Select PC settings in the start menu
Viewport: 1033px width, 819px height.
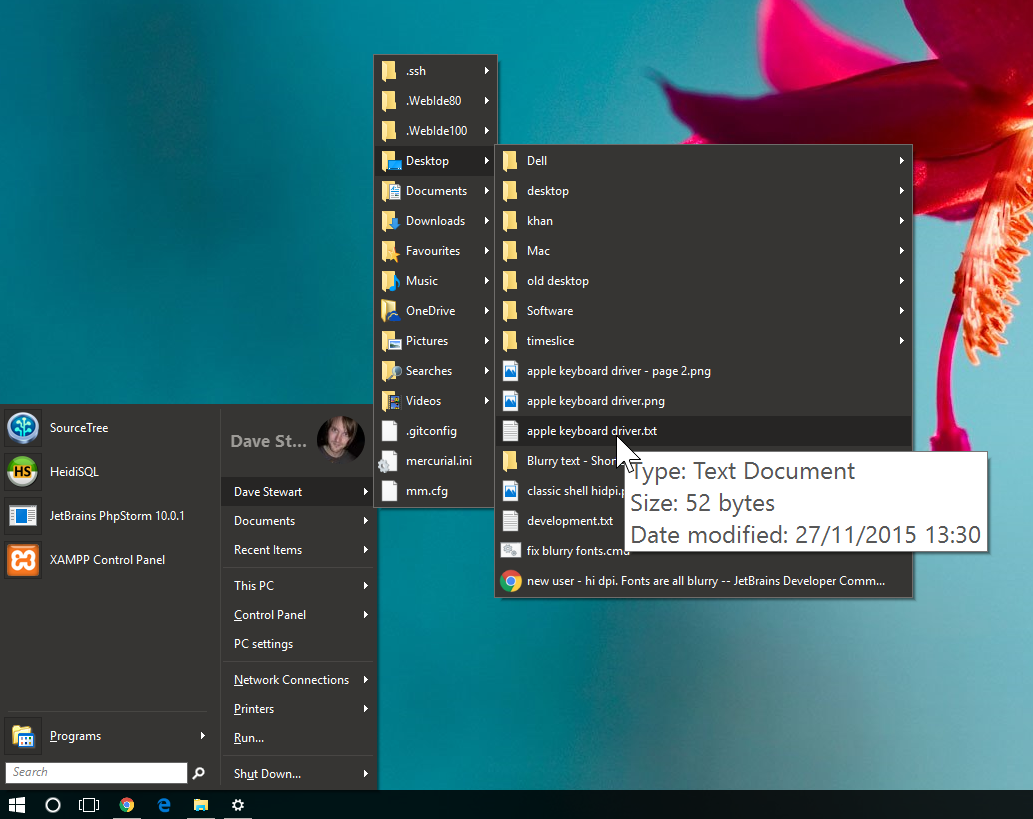click(x=264, y=644)
